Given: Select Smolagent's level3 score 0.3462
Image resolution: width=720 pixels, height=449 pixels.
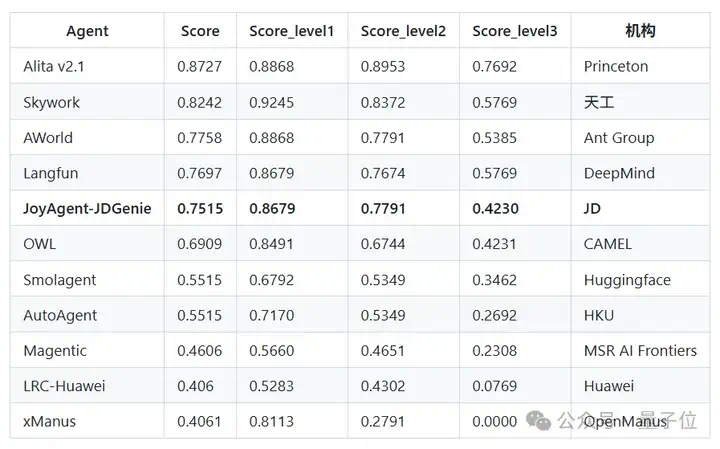Looking at the screenshot, I should (x=495, y=280).
